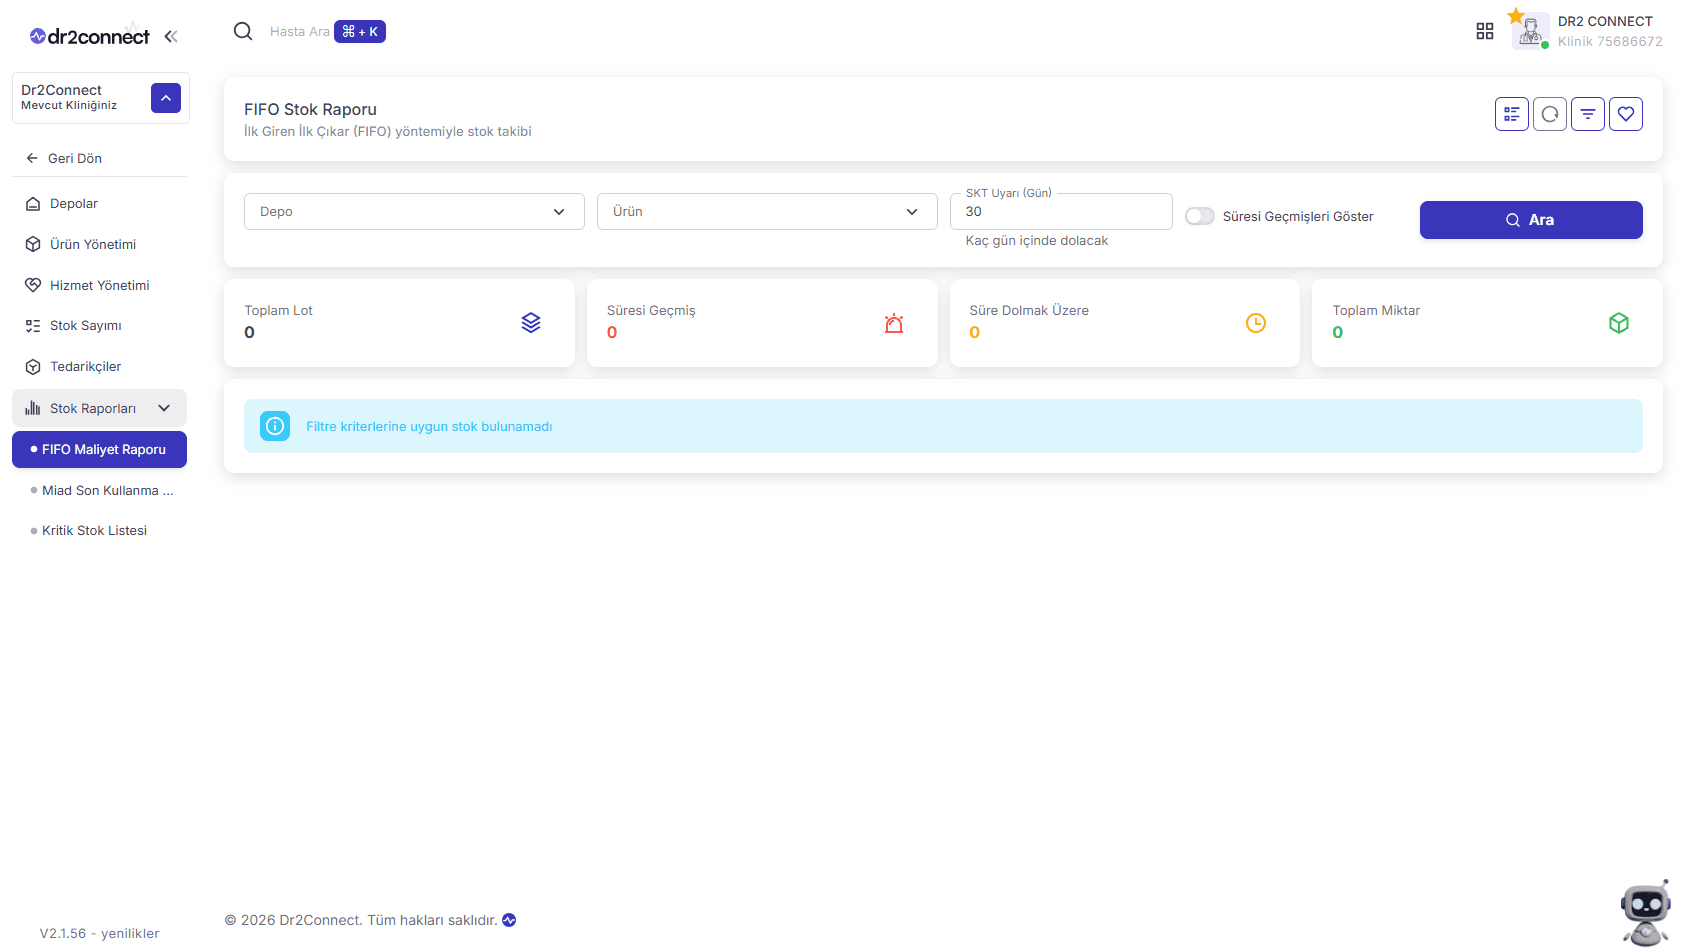Click the list view icon button
1687x950 pixels.
click(x=1512, y=114)
